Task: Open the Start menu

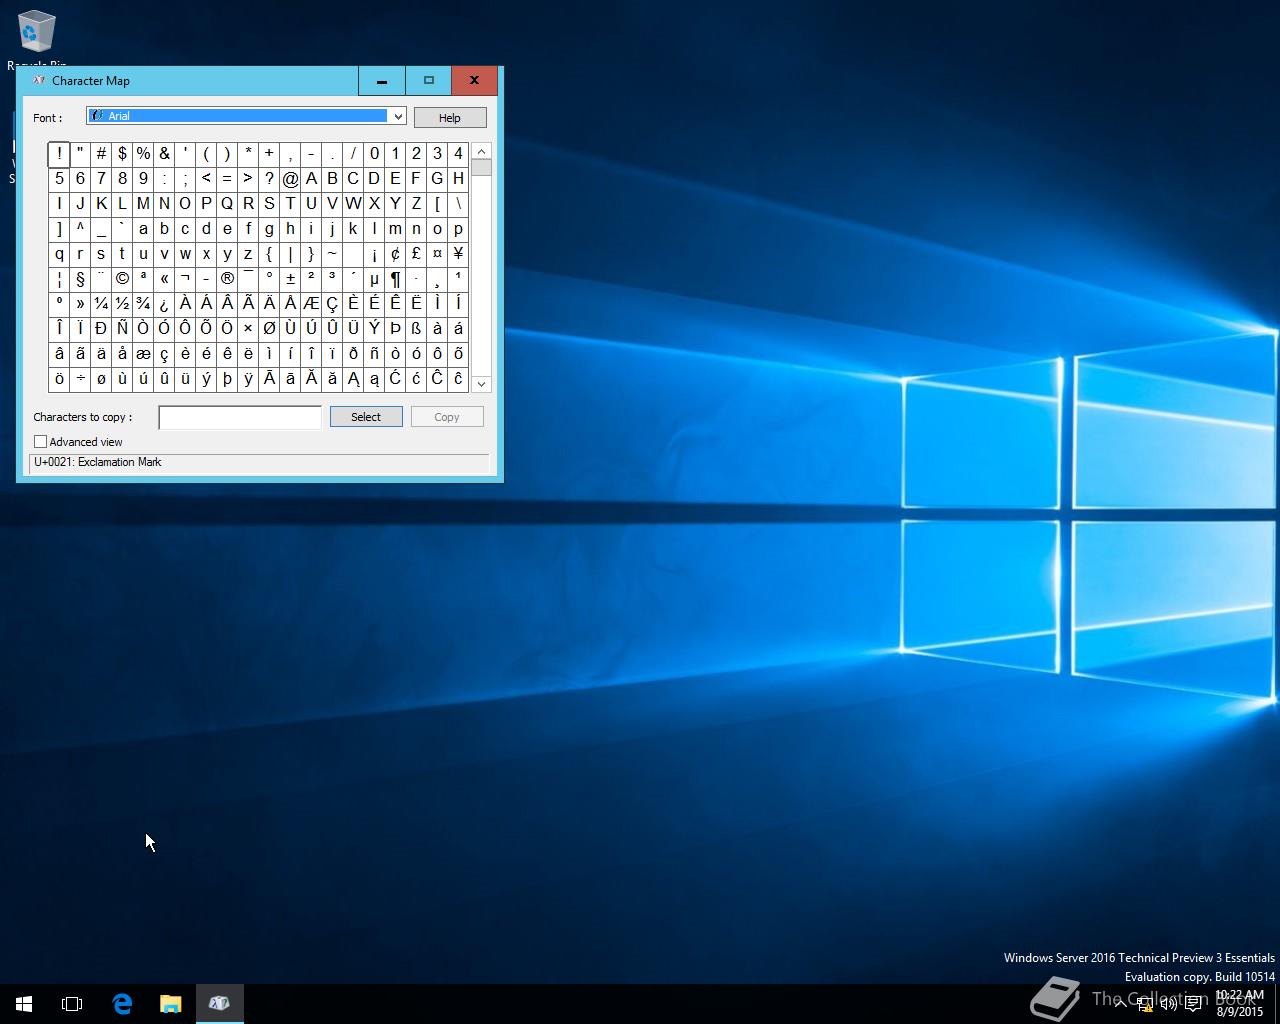Action: click(x=24, y=1003)
